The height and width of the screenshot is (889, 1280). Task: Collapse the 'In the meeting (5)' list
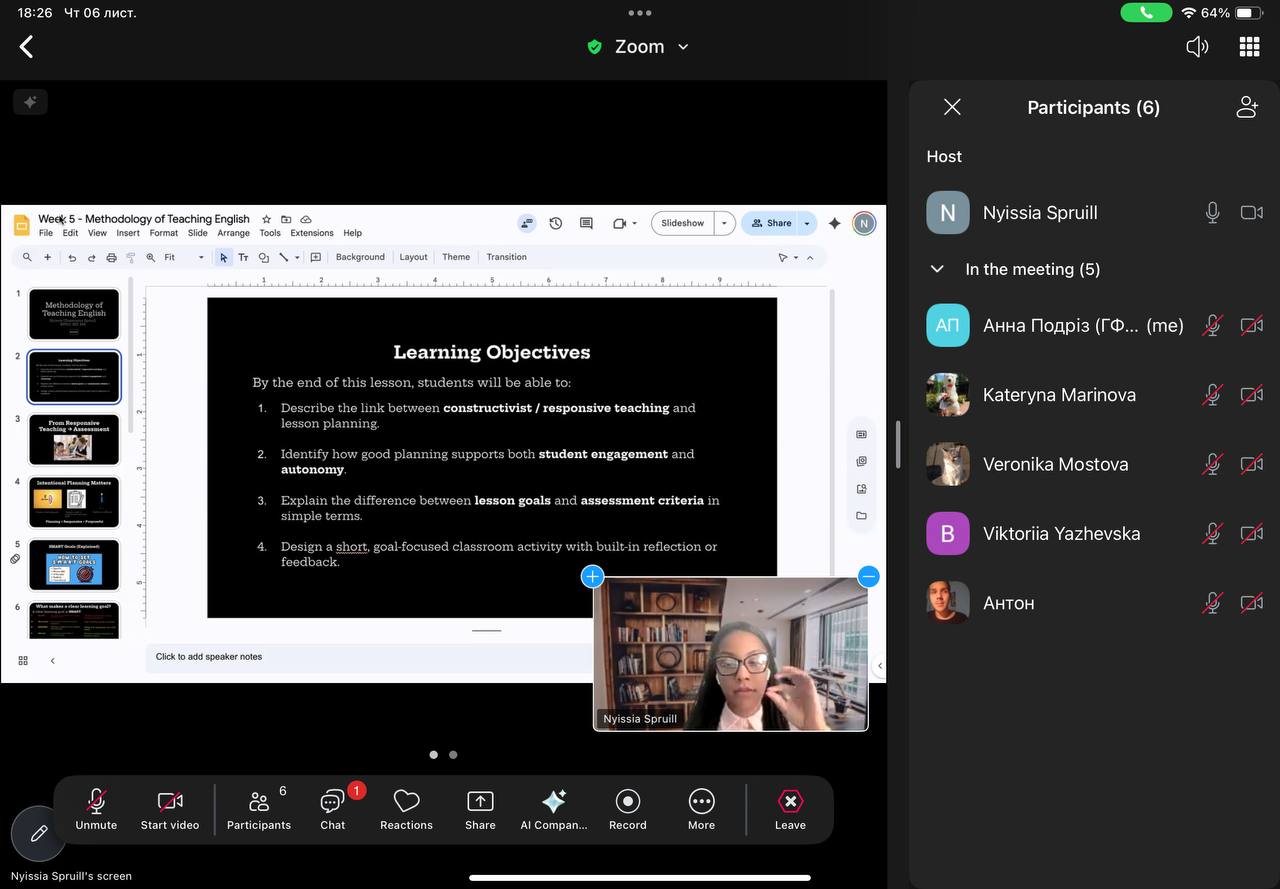point(937,269)
